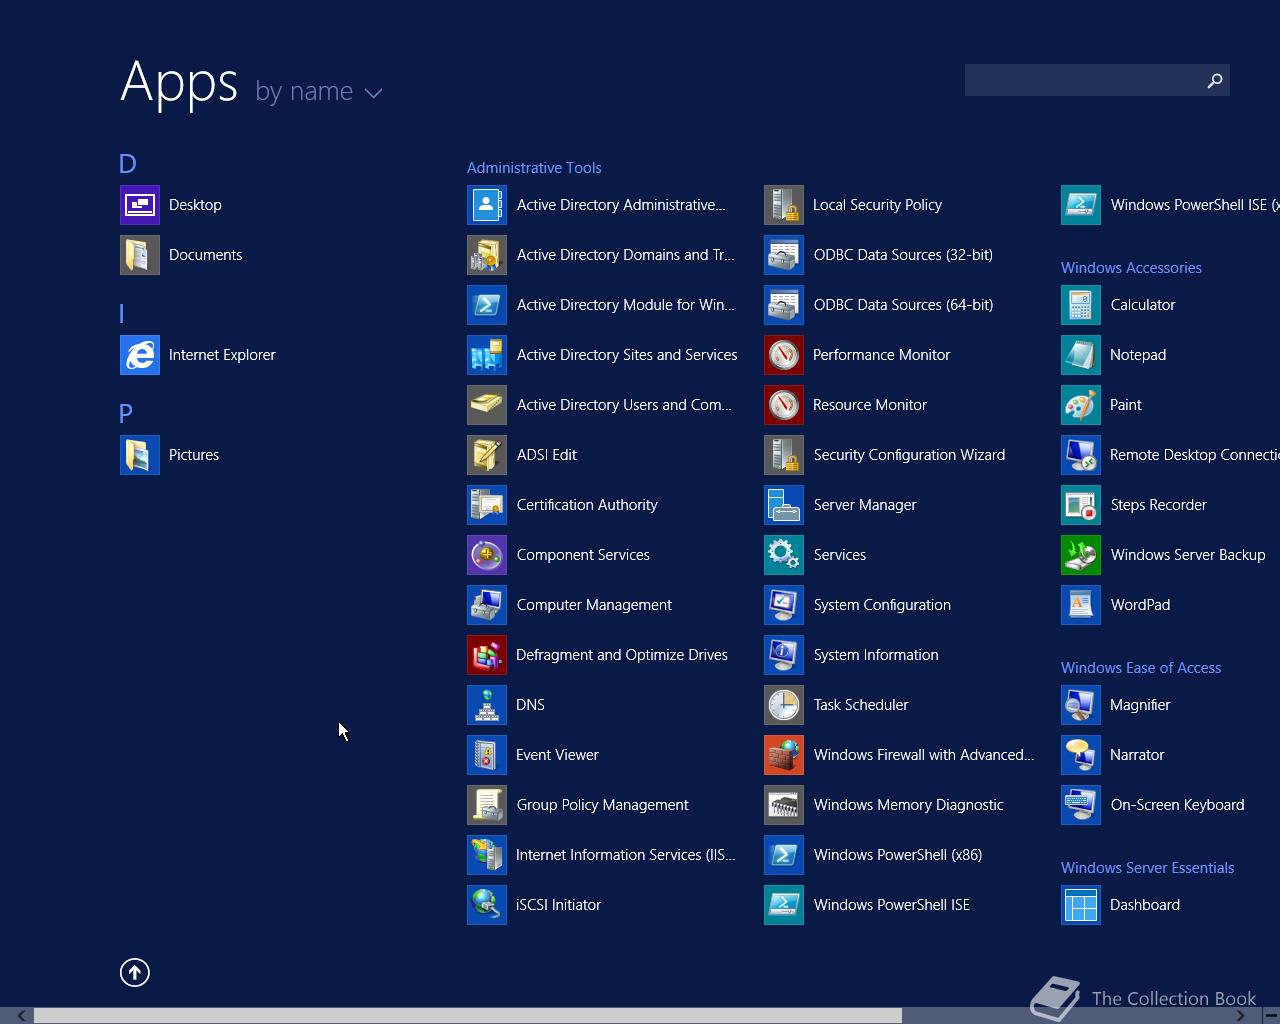Launch ADSI Edit icon
Screen dimensions: 1280x1024
[x=487, y=455]
